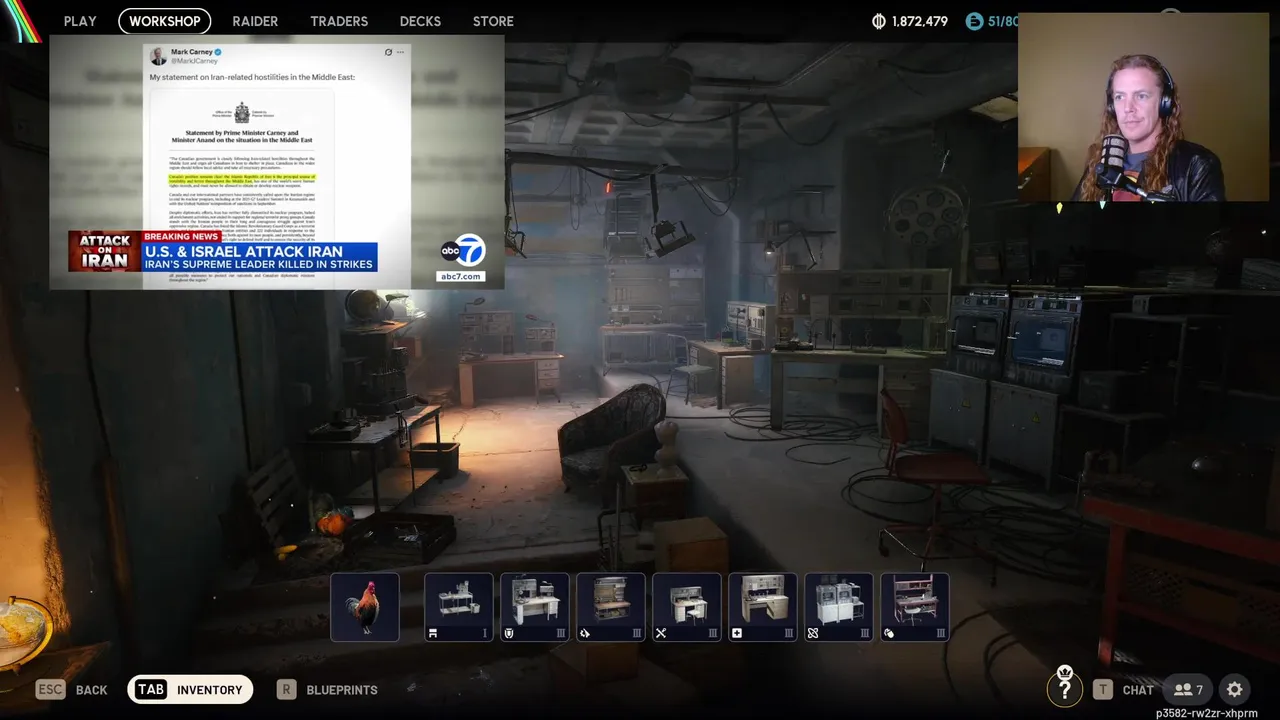Viewport: 1280px width, 720px height.
Task: Switch to the PLAY tab
Action: tap(80, 21)
